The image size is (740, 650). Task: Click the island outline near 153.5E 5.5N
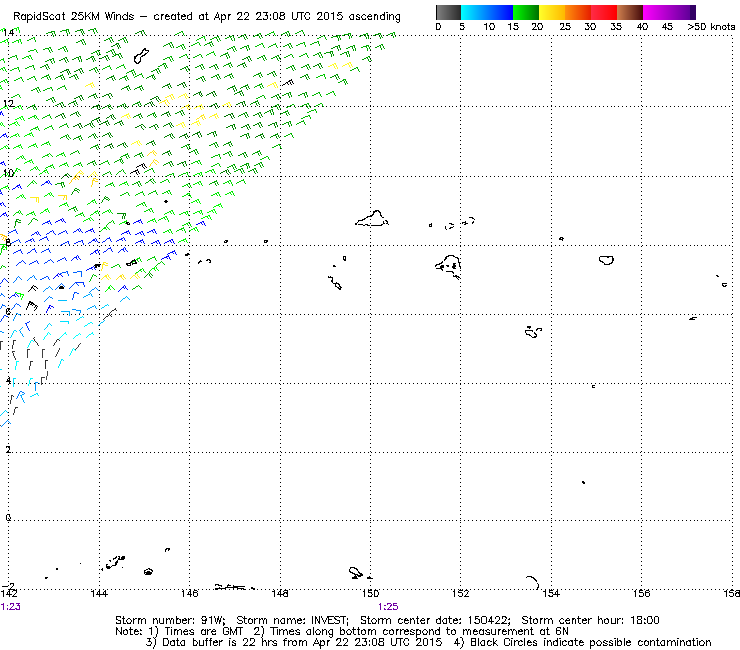[533, 332]
